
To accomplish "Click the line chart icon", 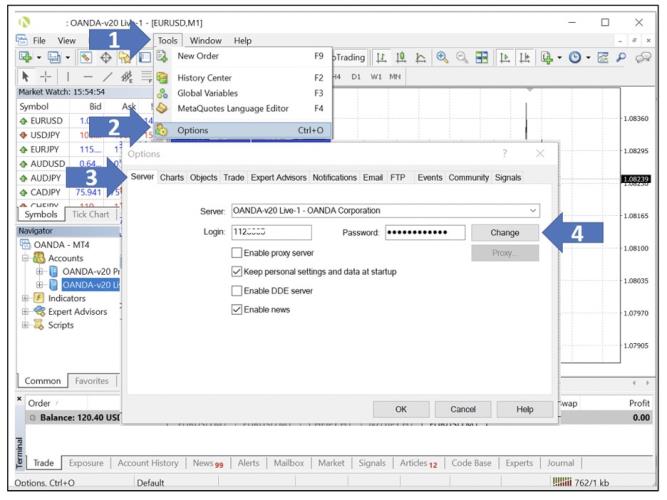I will pos(420,57).
